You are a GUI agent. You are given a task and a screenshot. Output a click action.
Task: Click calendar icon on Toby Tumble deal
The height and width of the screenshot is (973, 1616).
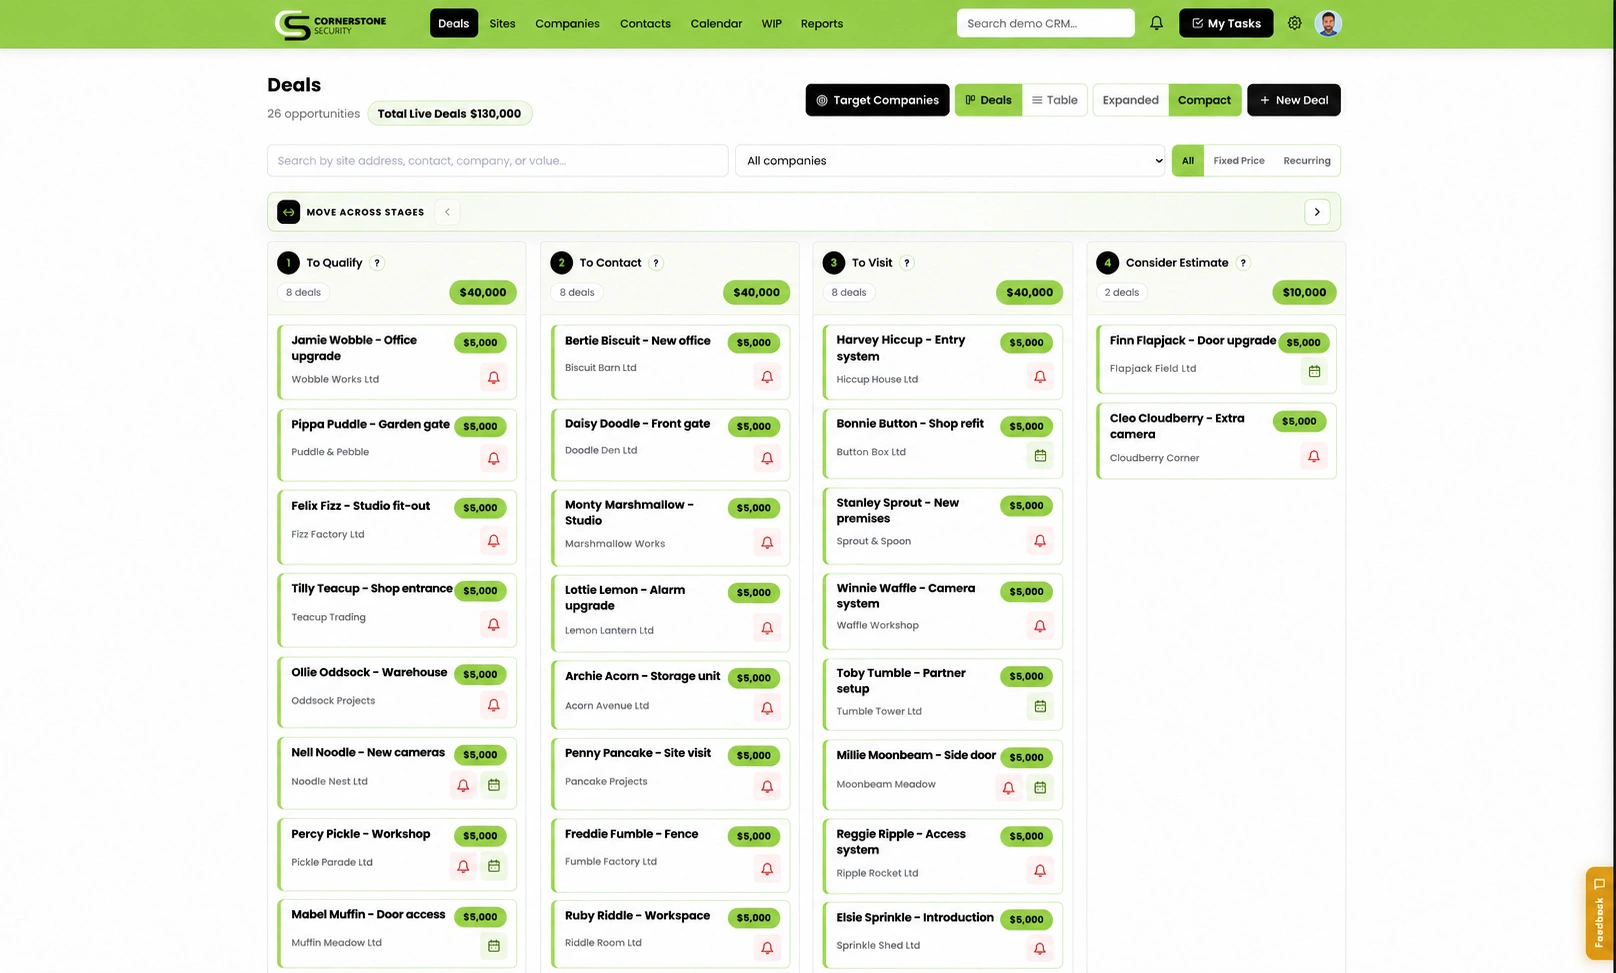pos(1040,707)
